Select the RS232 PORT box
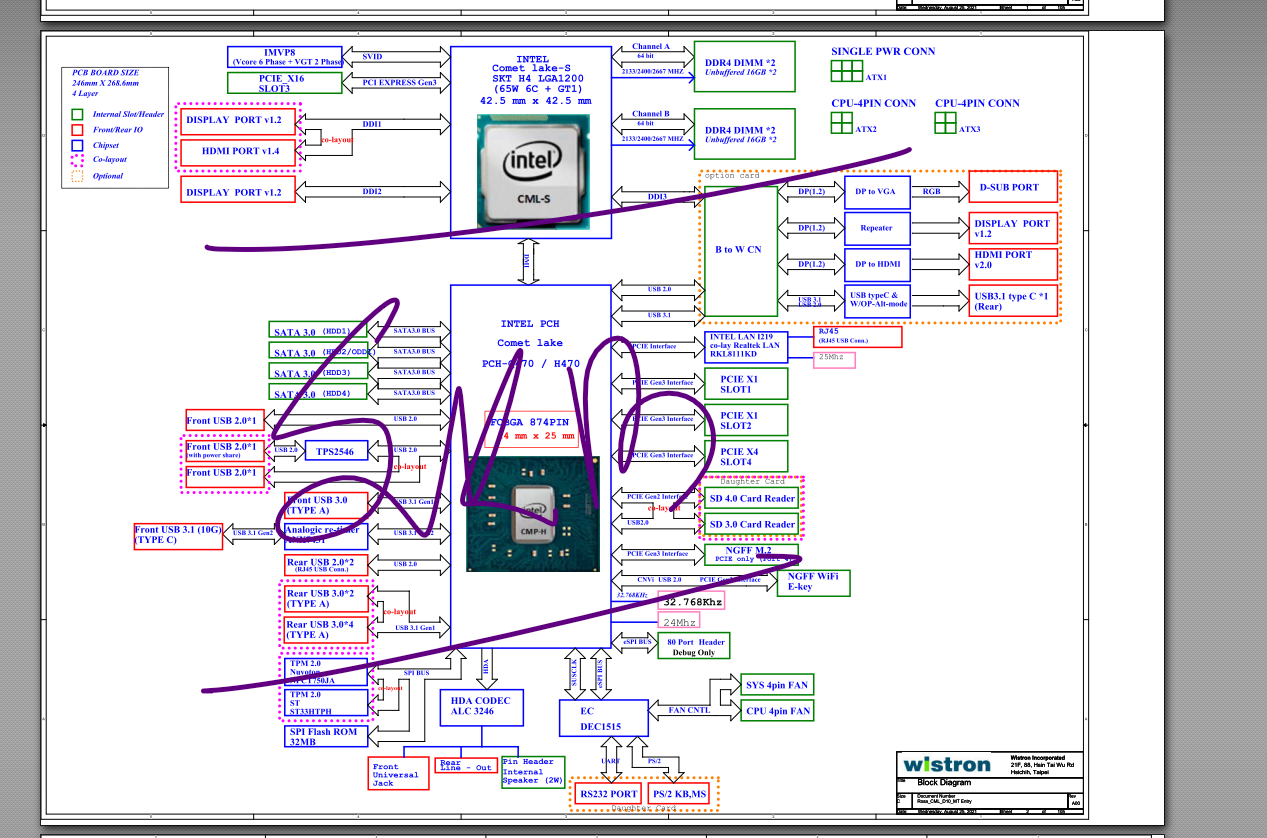 pyautogui.click(x=608, y=794)
